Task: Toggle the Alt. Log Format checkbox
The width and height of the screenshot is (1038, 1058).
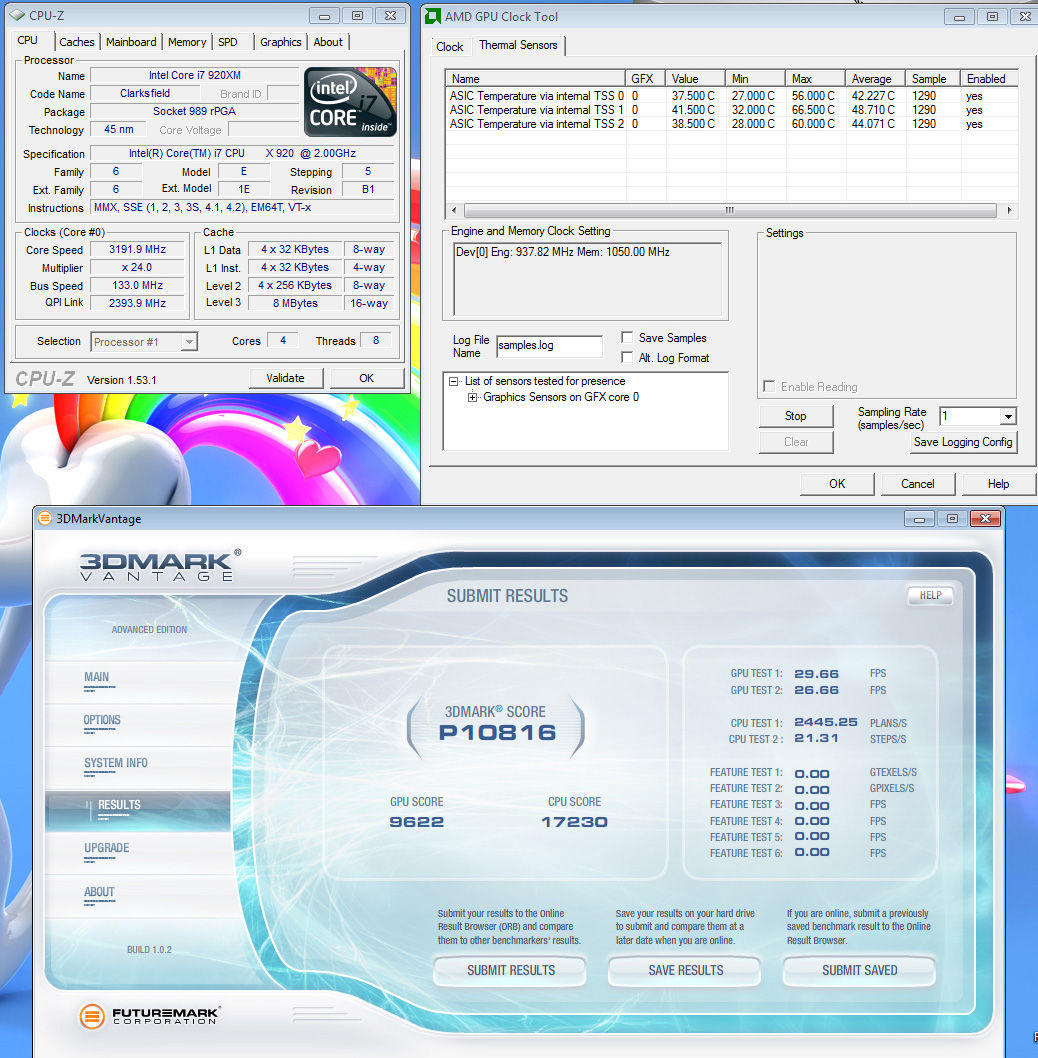Action: click(628, 358)
